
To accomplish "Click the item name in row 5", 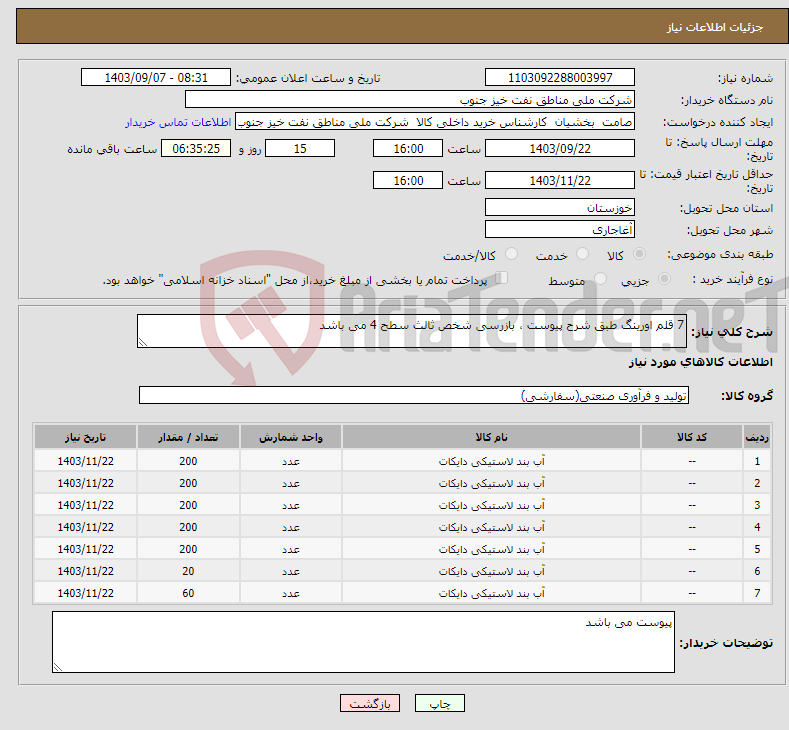I will click(x=492, y=549).
